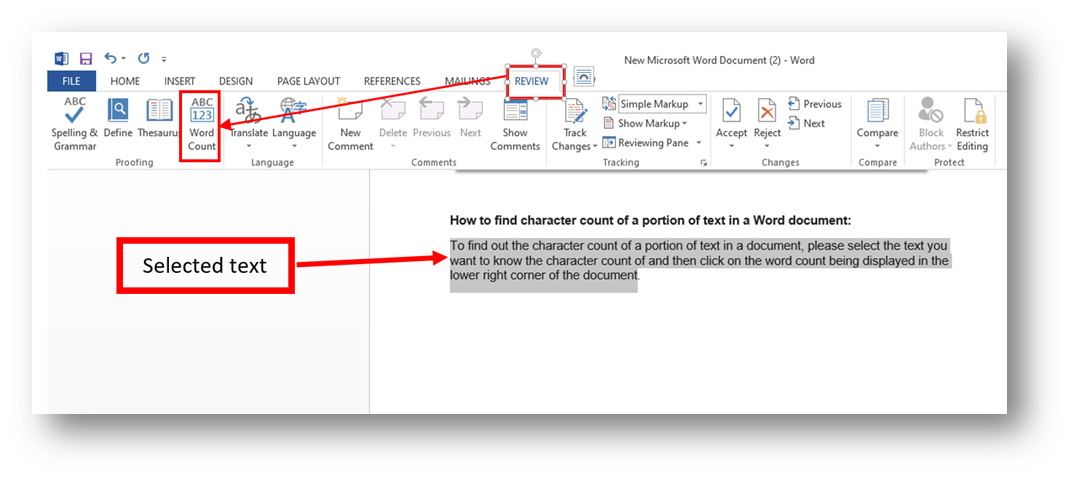Switch to the HOME tab

pos(125,81)
